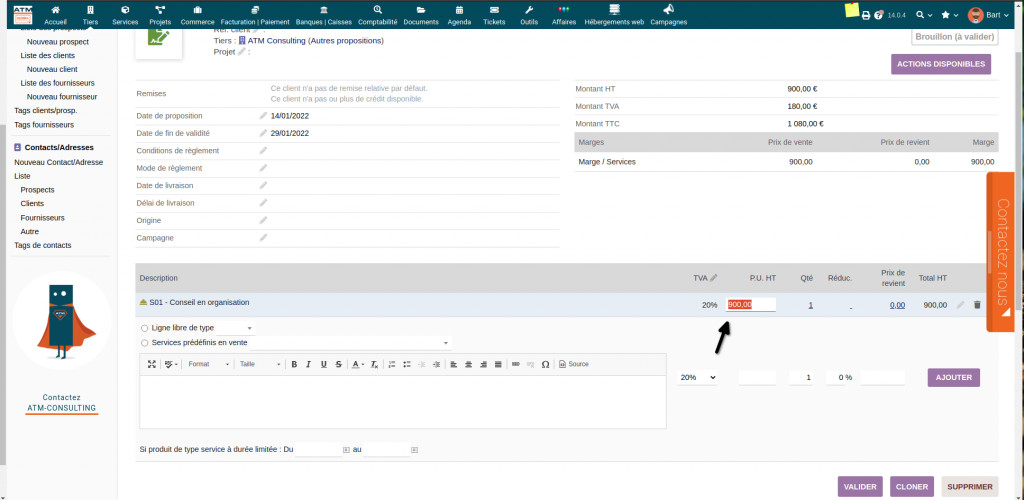Open Ligne libre de type dropdown
1024x500 pixels.
pyautogui.click(x=235, y=328)
